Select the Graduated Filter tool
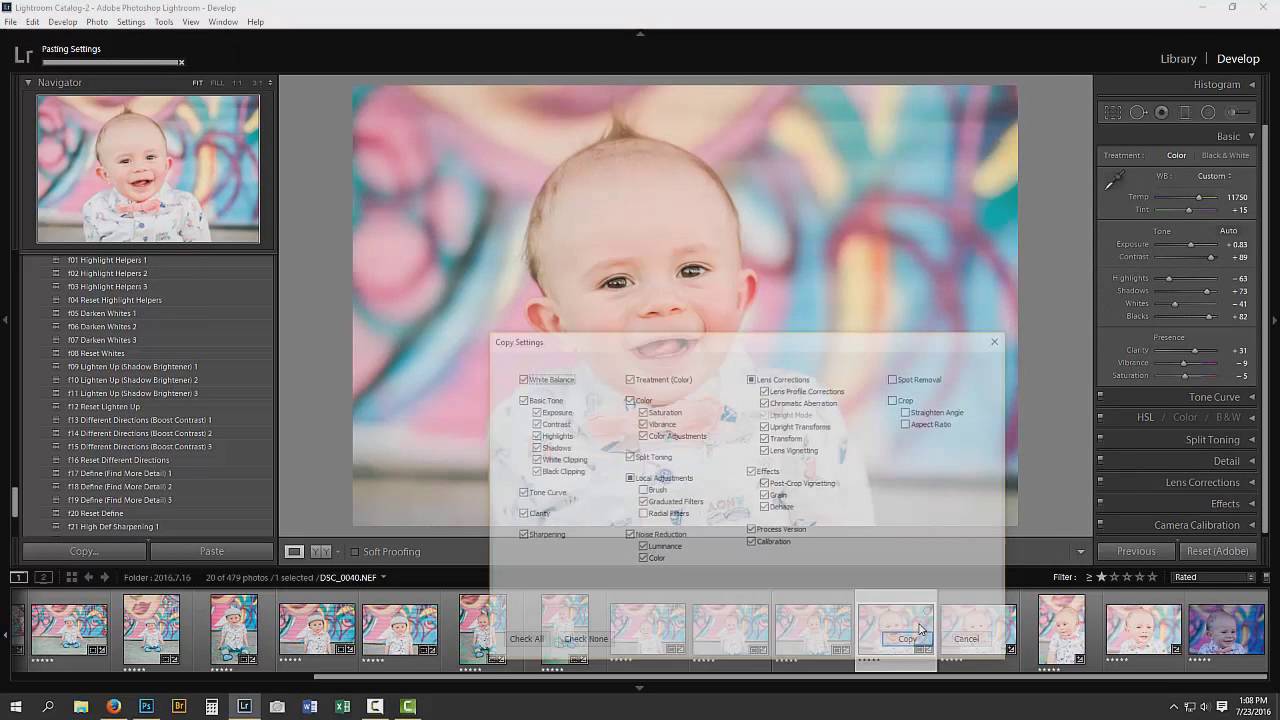This screenshot has width=1280, height=720. 1185,113
